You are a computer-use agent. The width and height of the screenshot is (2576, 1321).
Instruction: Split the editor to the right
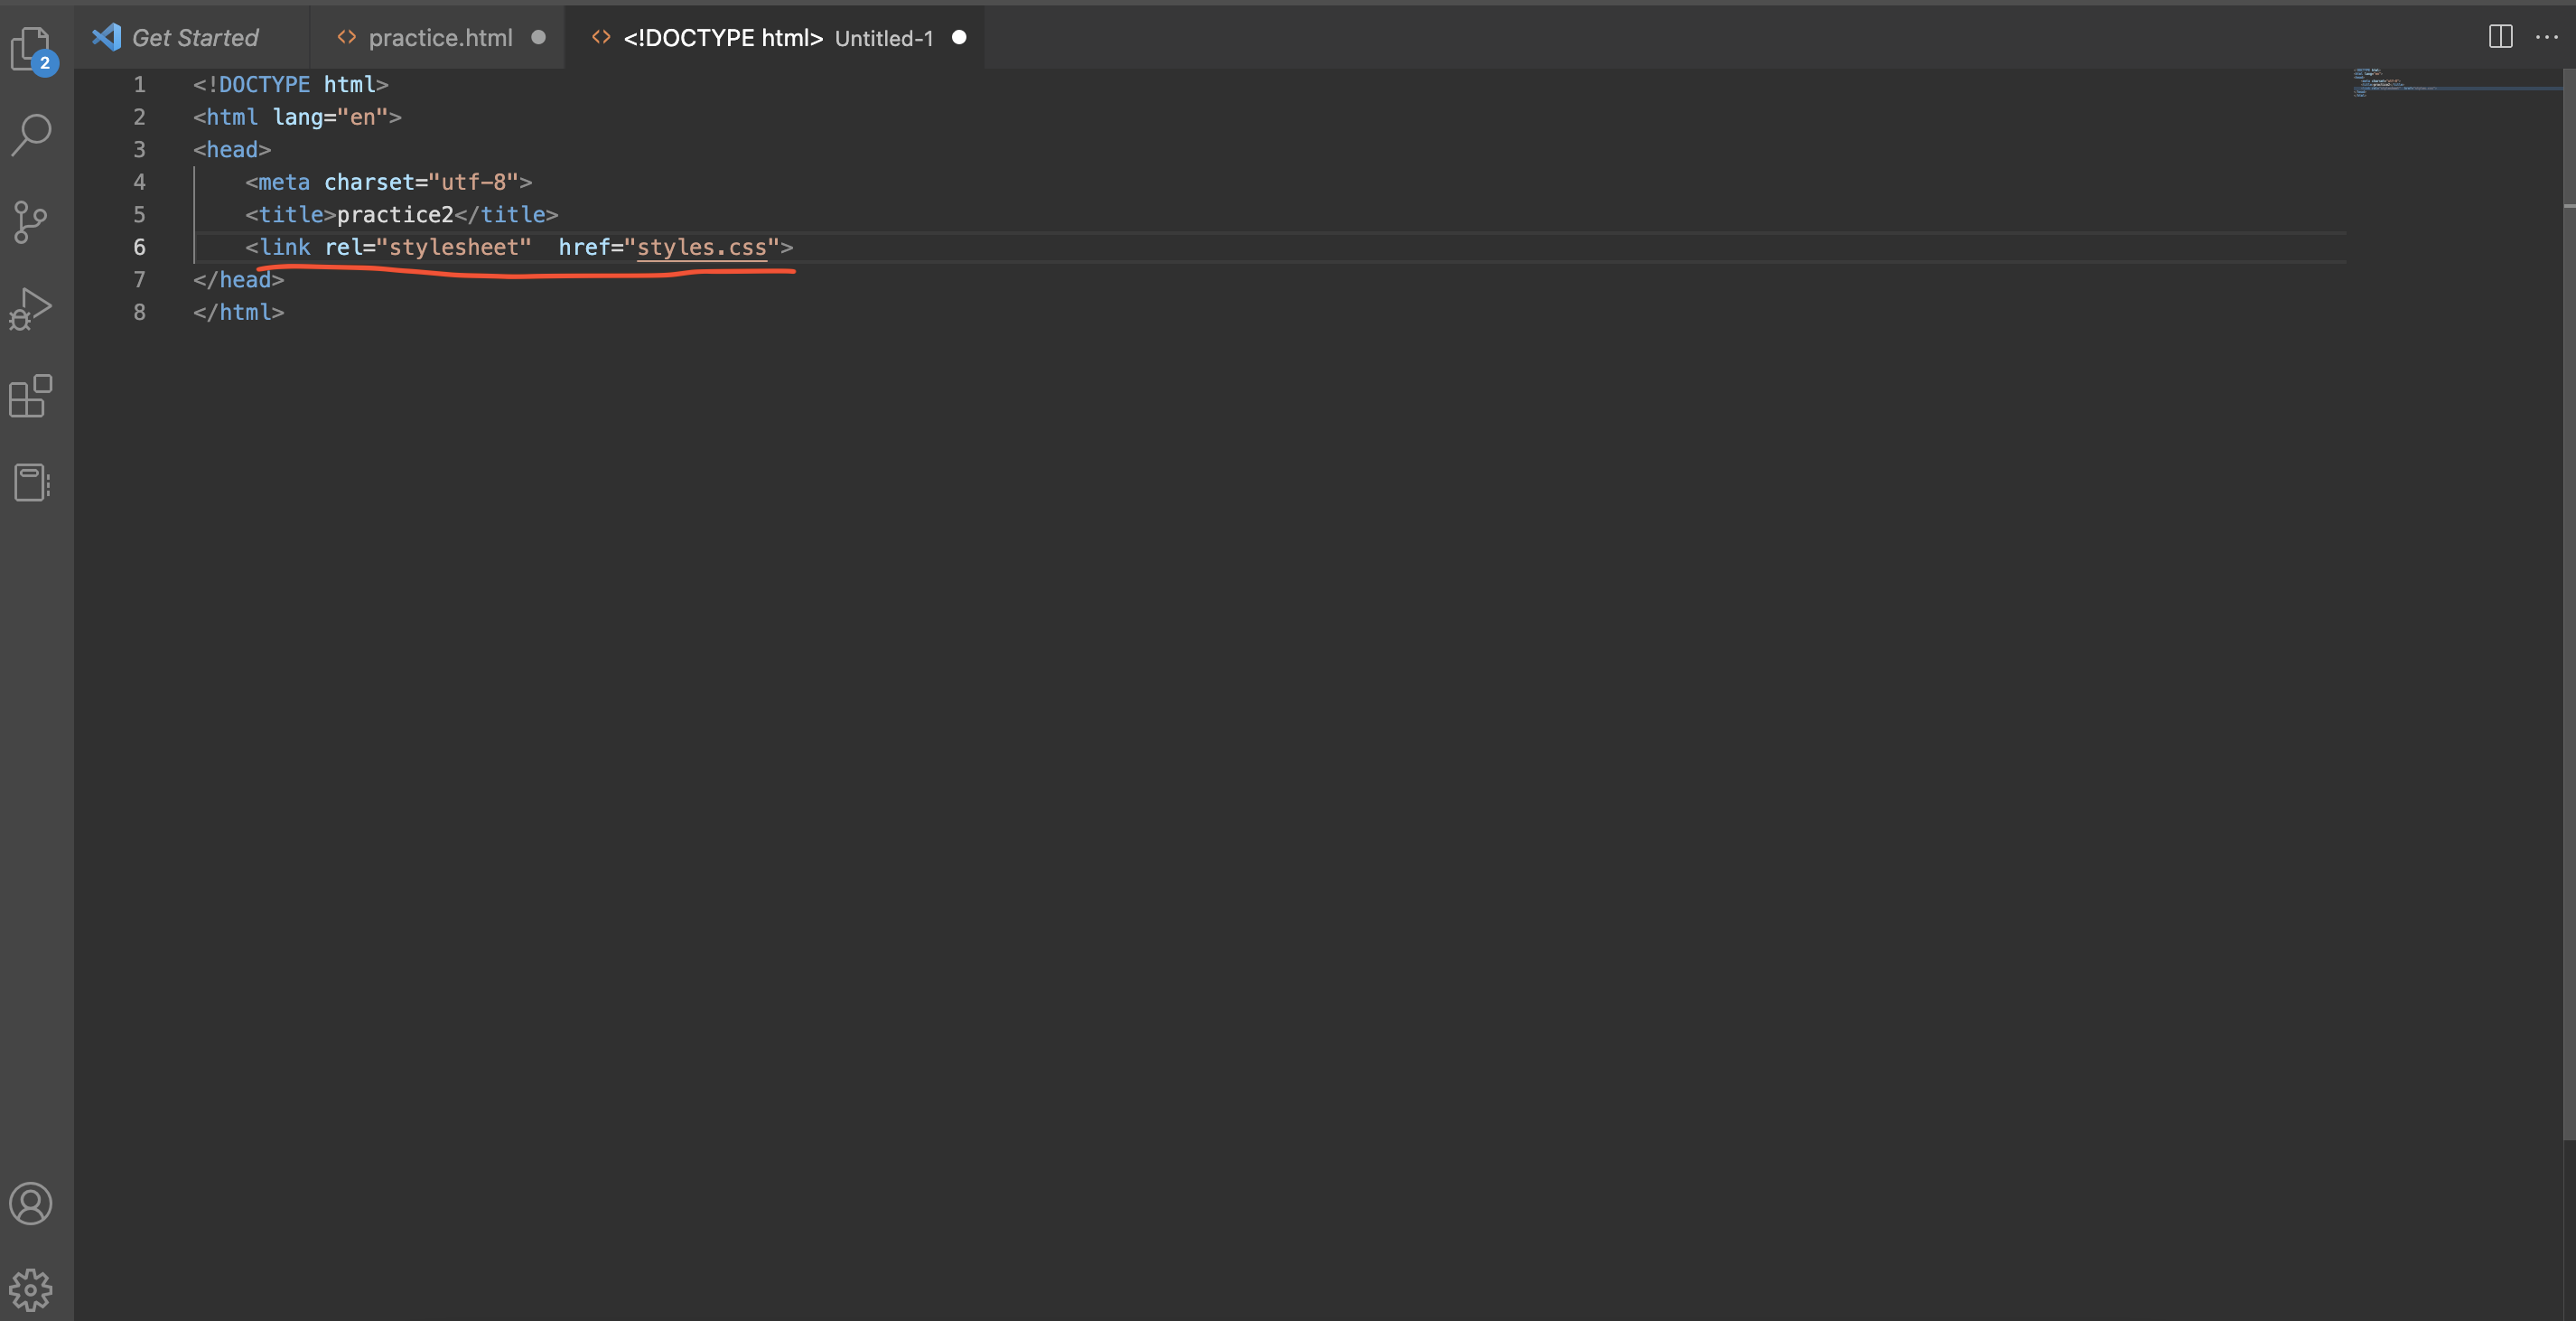(x=2500, y=37)
